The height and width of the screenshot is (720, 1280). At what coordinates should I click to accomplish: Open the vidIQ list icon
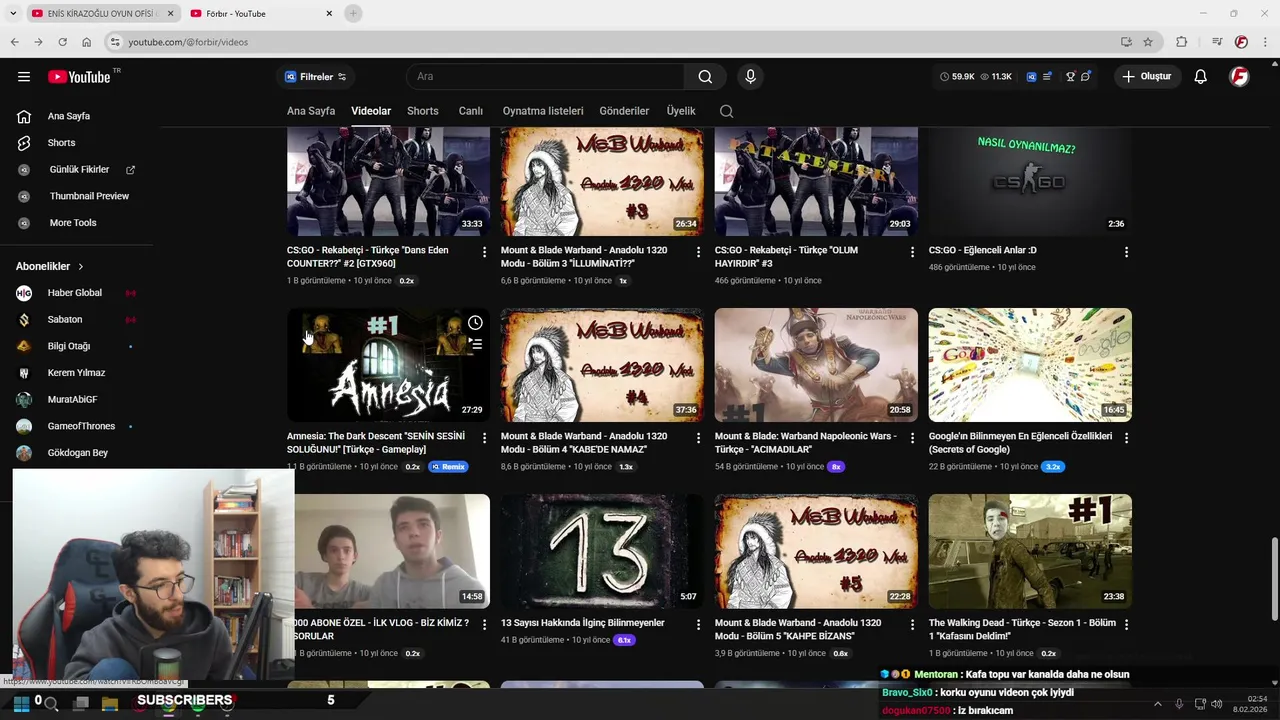click(1047, 77)
